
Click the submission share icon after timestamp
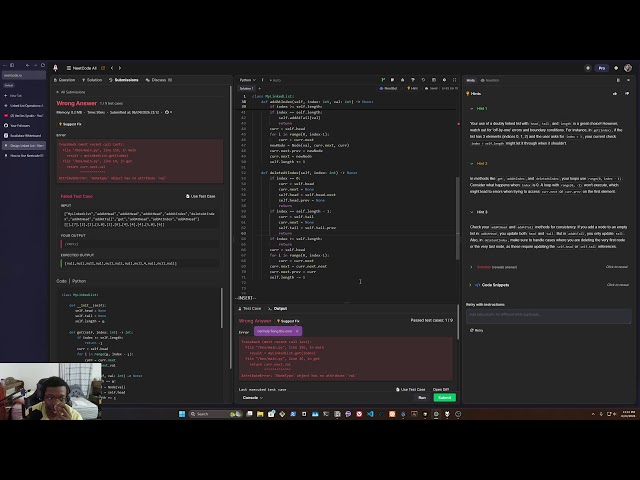[x=167, y=112]
